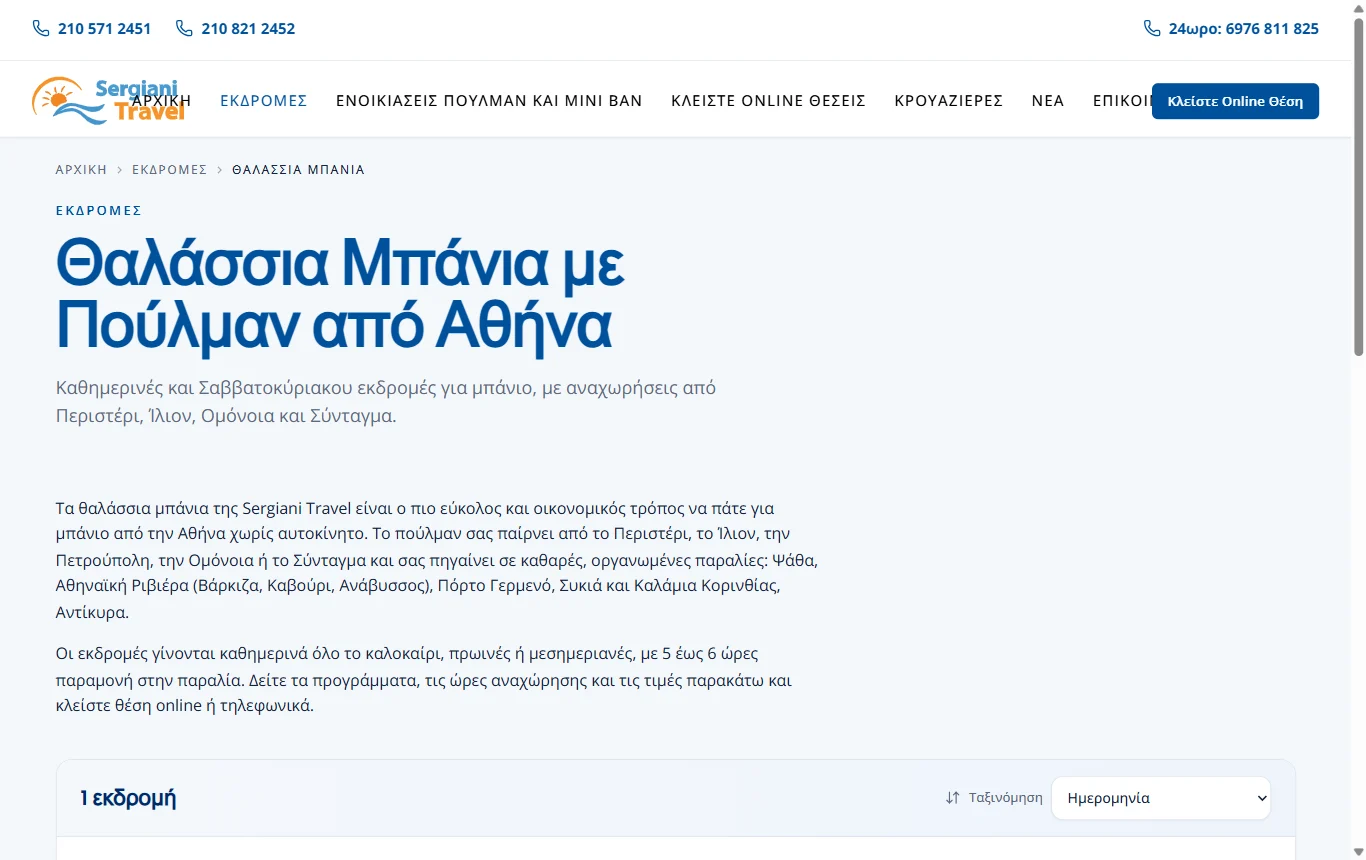1366x860 pixels.
Task: Open the ΝΕΑ menu item
Action: (x=1048, y=101)
